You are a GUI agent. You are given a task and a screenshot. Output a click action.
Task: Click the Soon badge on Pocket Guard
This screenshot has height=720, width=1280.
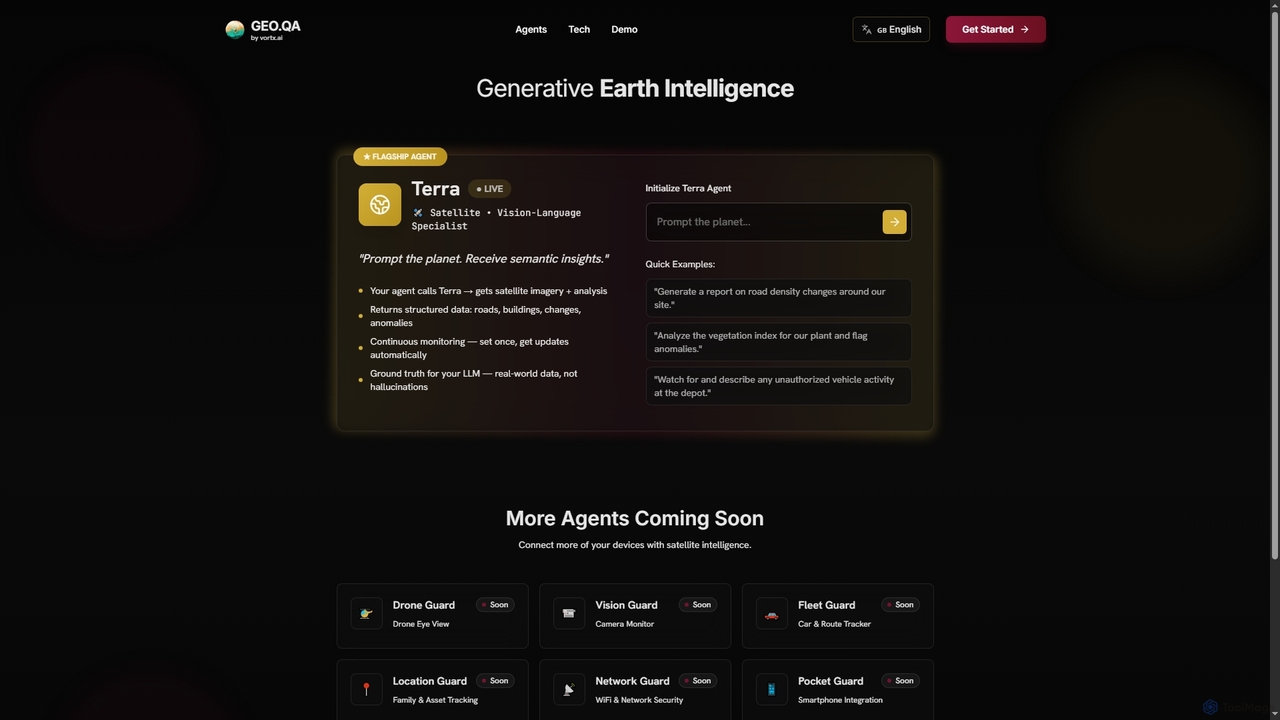pos(900,681)
